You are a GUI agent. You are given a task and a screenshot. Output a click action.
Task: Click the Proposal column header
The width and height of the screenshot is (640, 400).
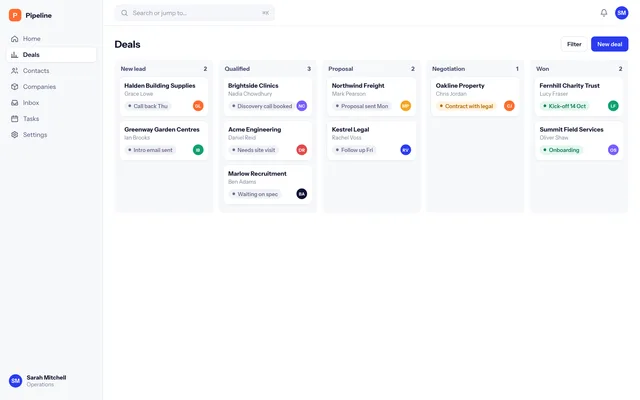coord(340,69)
